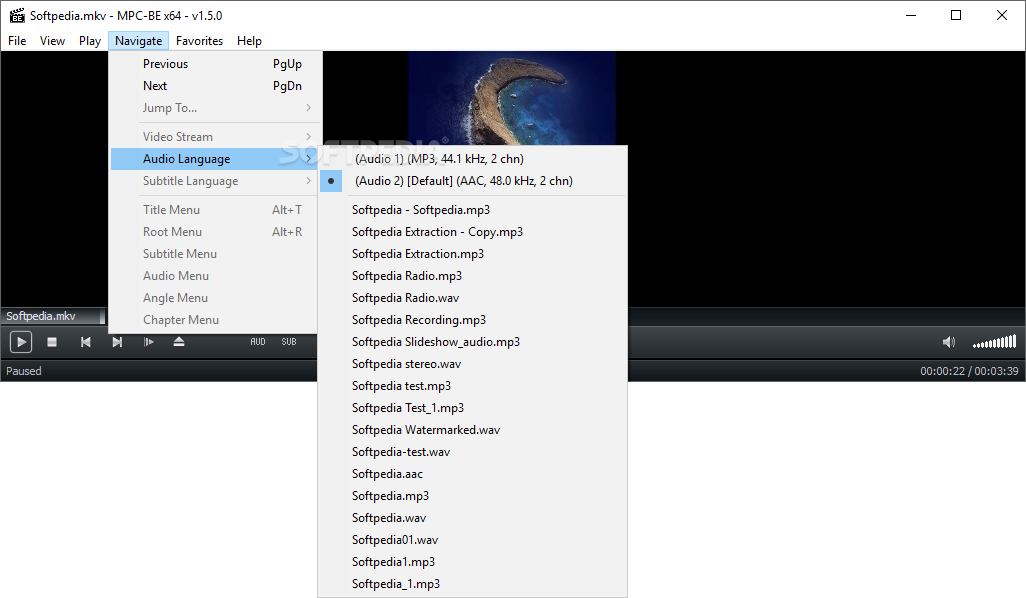Click the video frame image
The height and width of the screenshot is (598, 1026).
point(512,98)
